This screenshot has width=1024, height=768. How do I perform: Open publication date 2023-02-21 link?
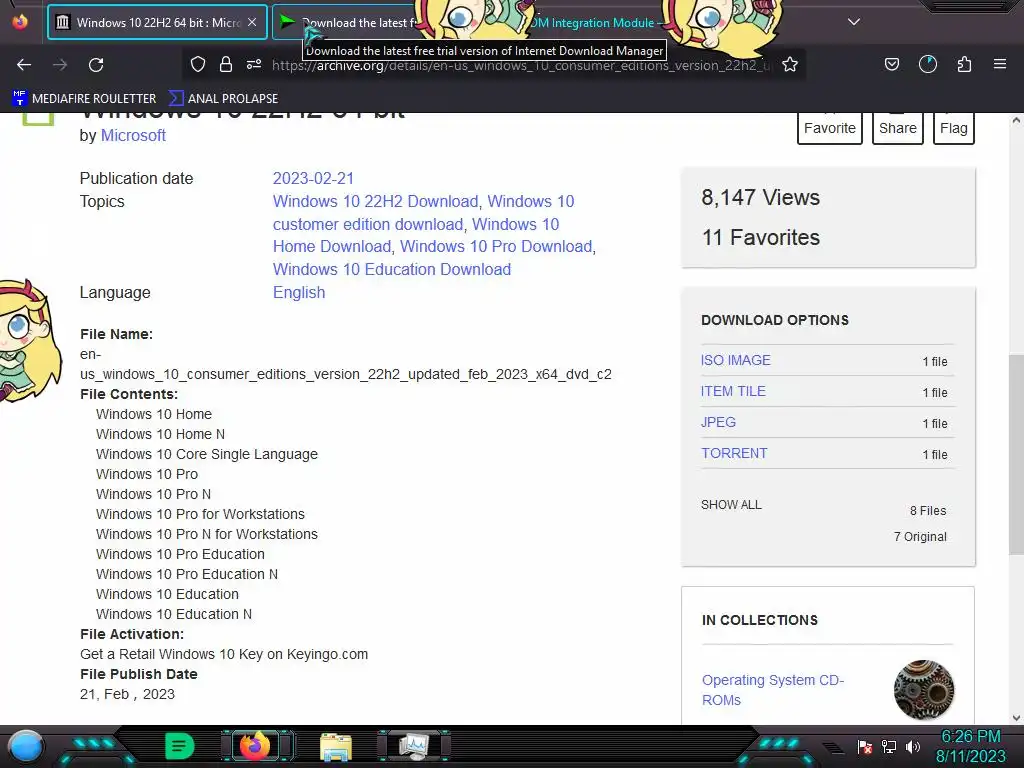point(313,178)
